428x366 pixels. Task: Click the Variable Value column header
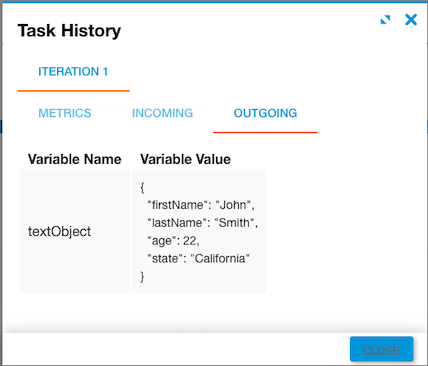click(x=185, y=159)
